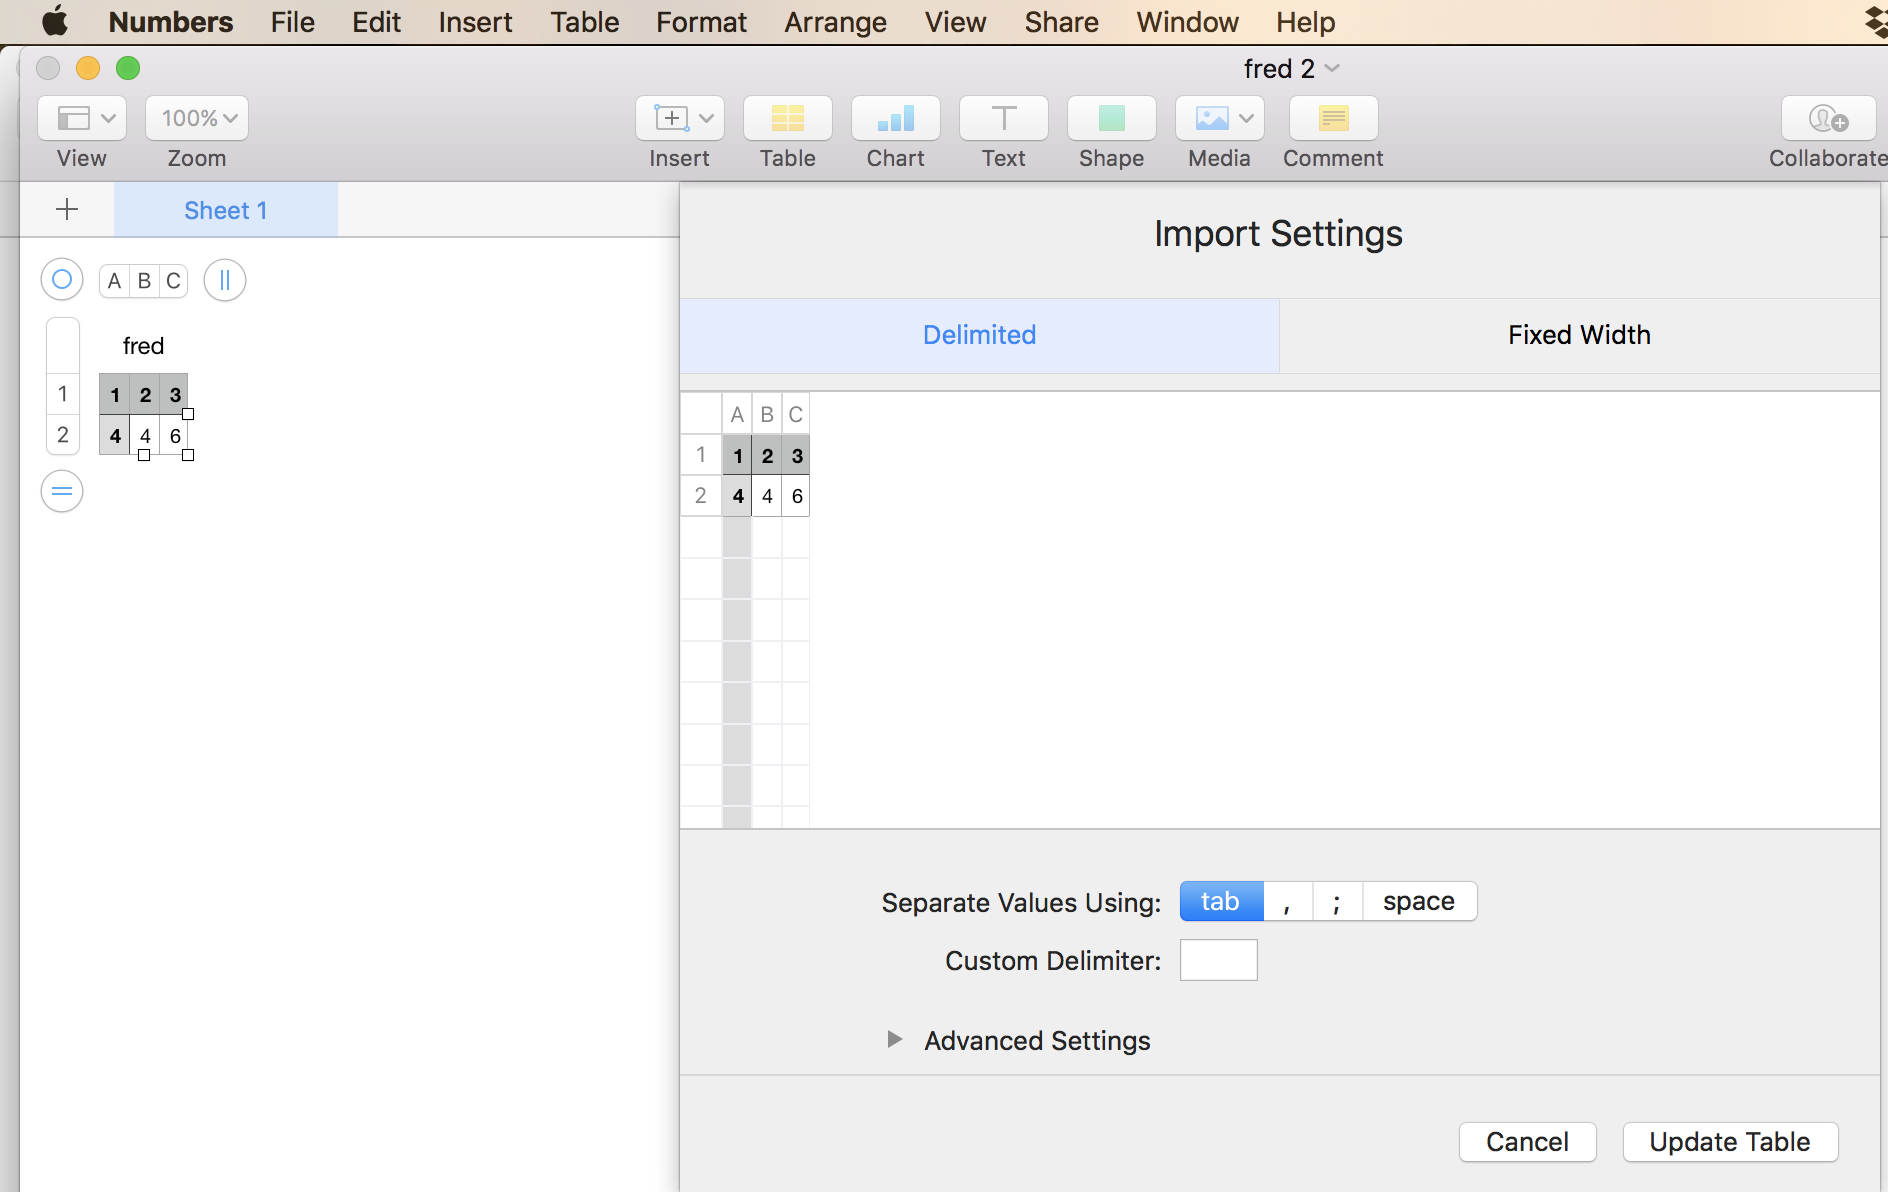The image size is (1888, 1192).
Task: Click the Shape toolbar icon
Action: pos(1112,118)
